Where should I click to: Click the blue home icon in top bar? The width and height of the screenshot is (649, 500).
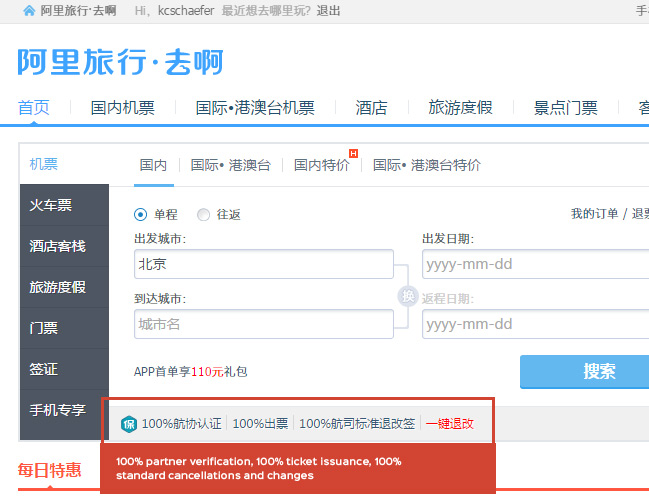[x=29, y=10]
